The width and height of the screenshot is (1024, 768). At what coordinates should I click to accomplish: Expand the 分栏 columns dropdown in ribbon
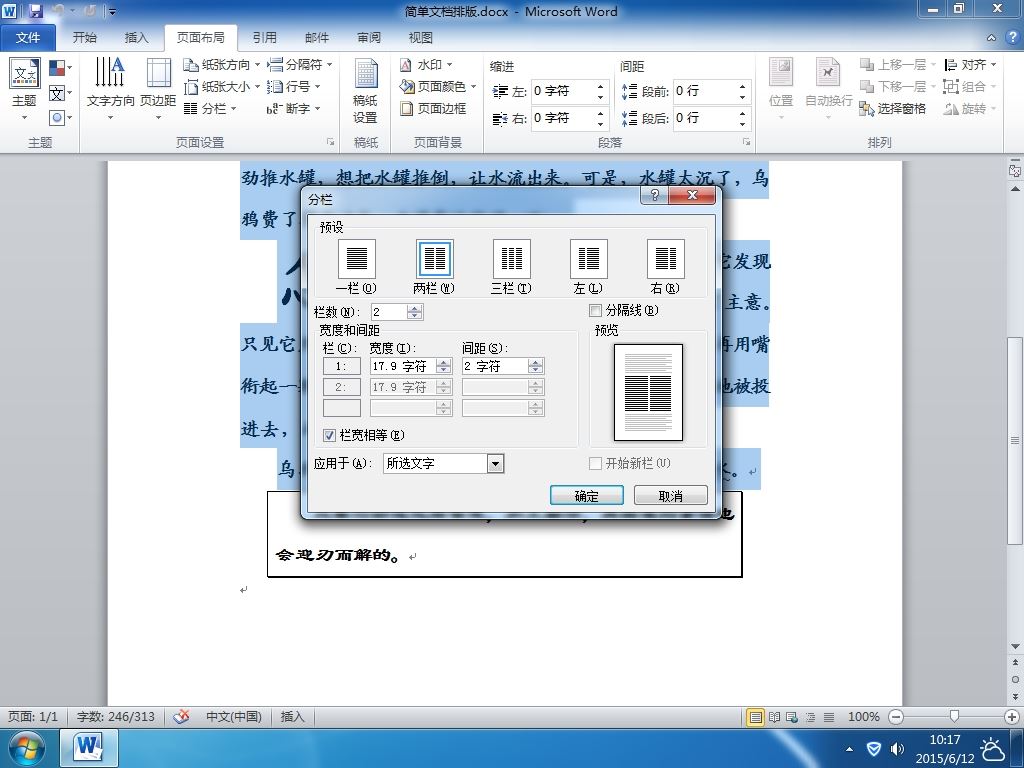[233, 108]
